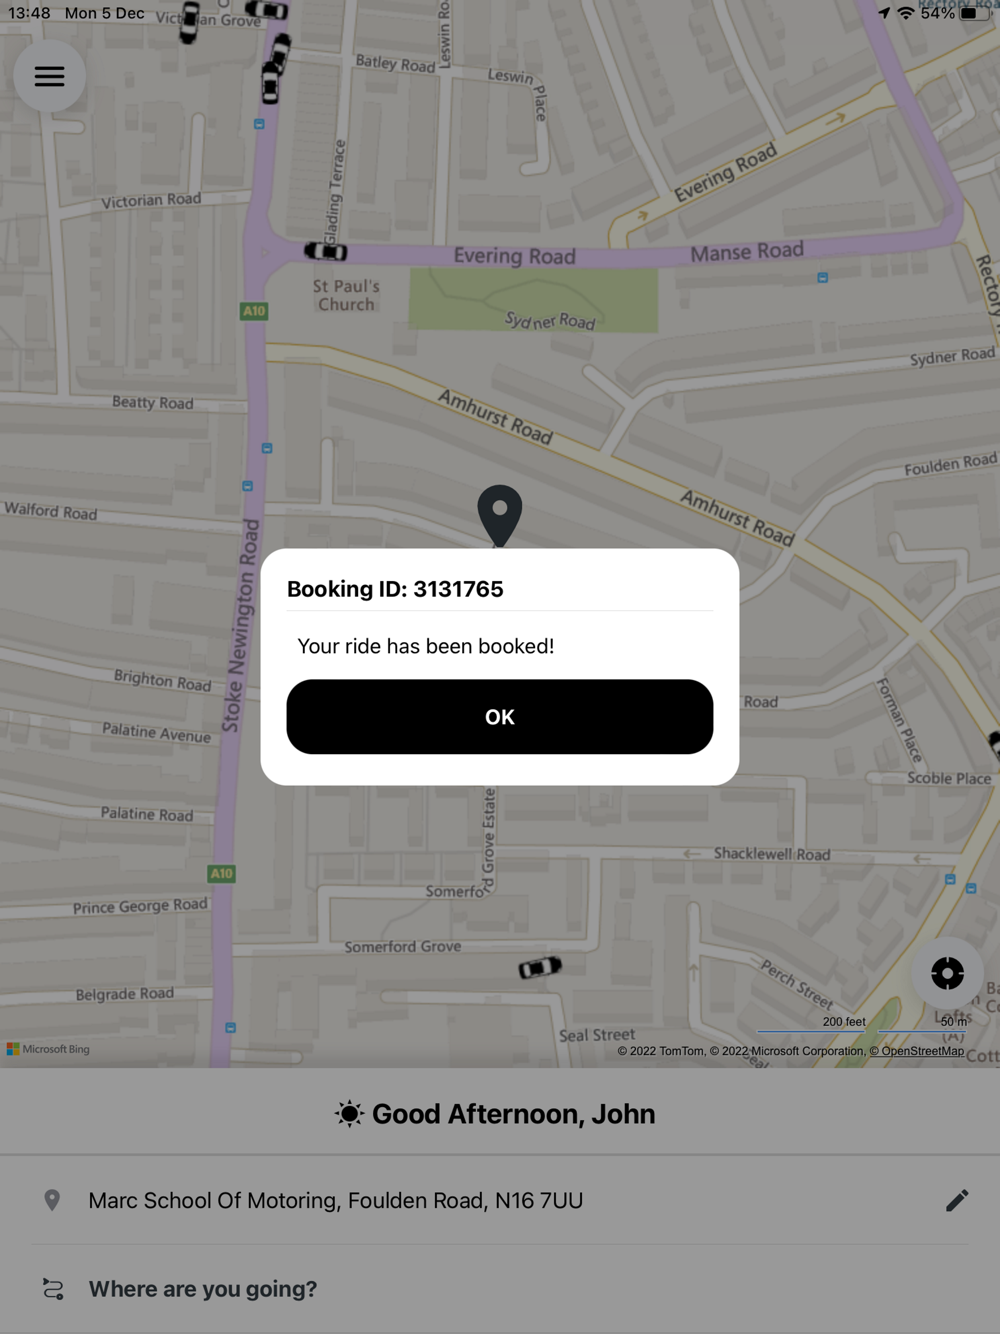Open the hamburger menu button

(49, 76)
